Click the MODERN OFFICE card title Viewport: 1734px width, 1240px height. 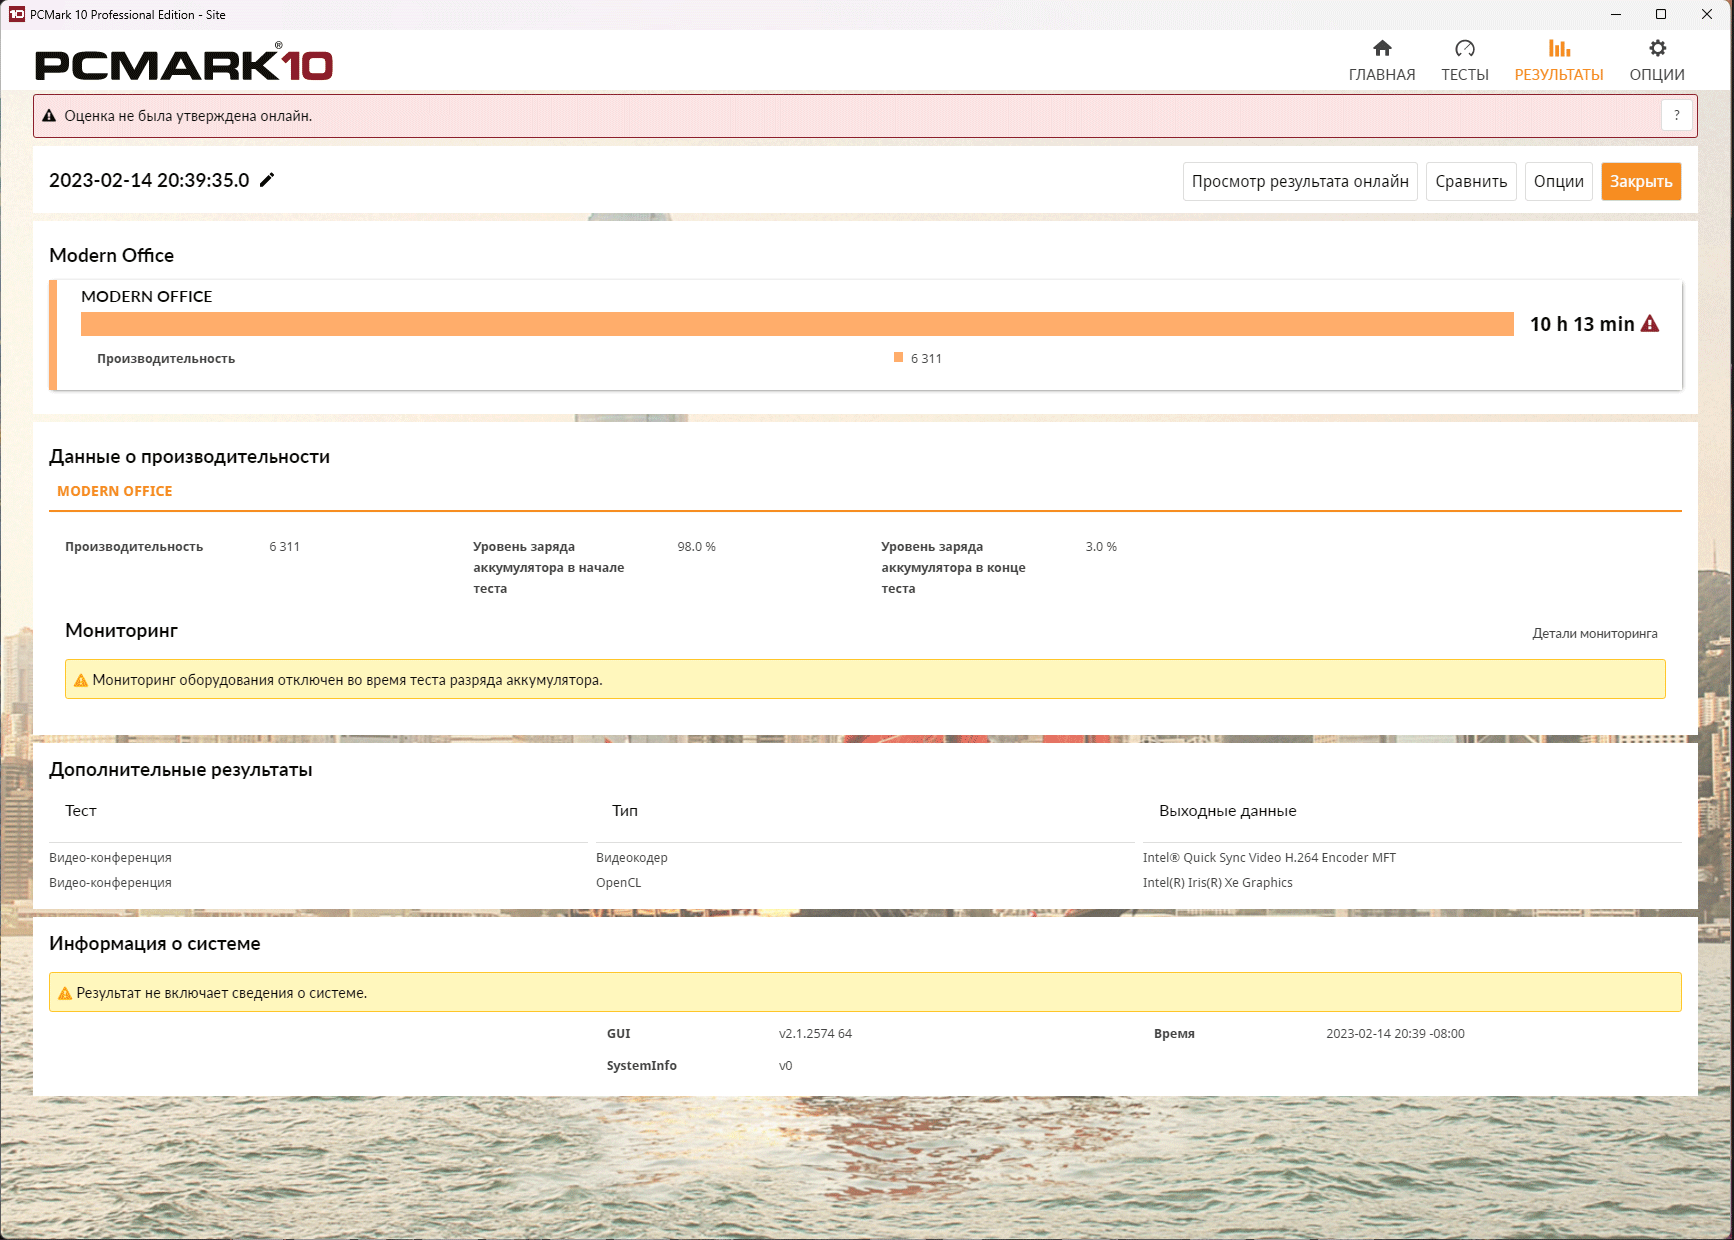[147, 296]
